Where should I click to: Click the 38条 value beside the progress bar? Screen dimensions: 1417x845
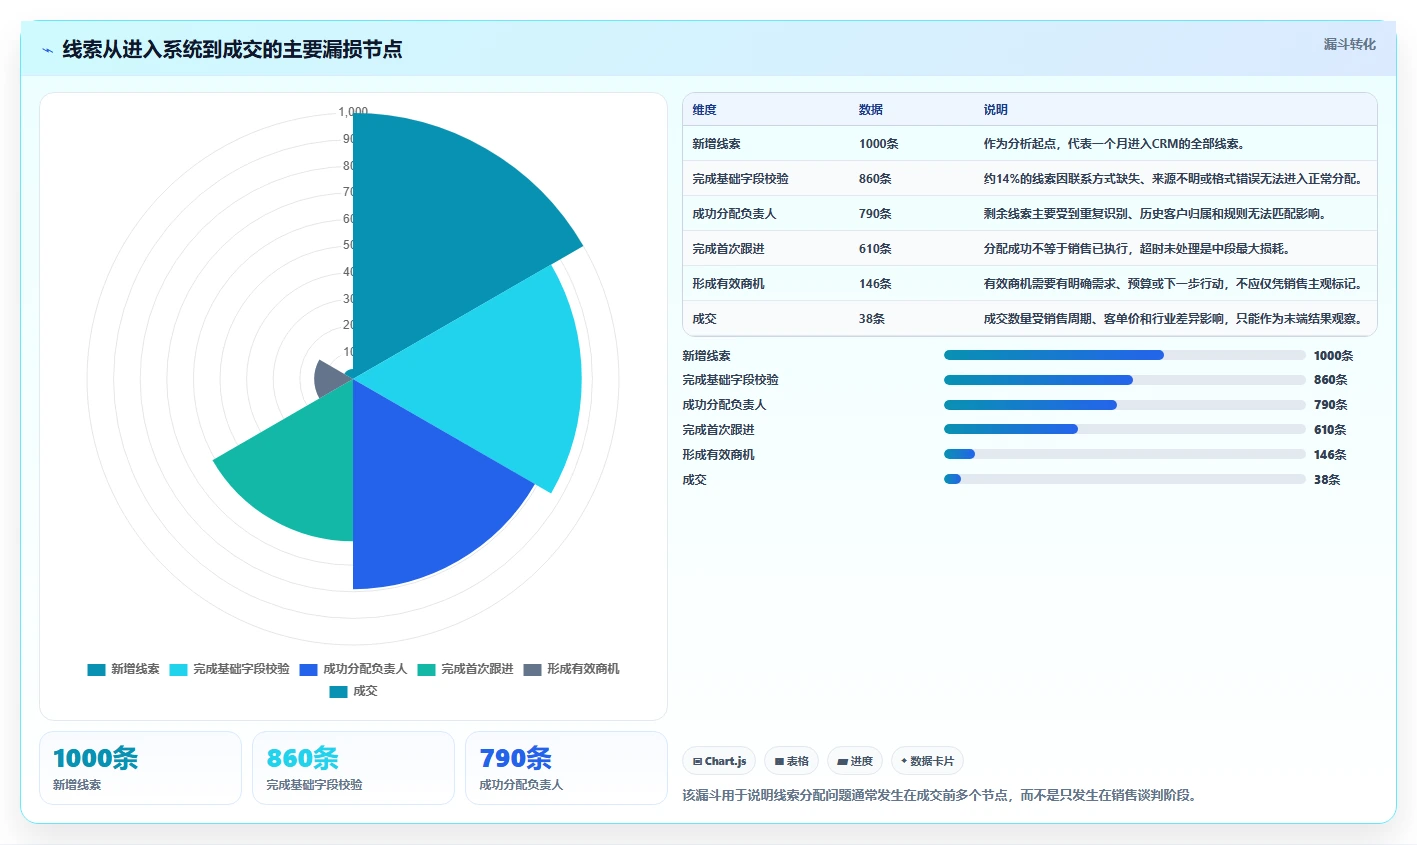(1327, 480)
